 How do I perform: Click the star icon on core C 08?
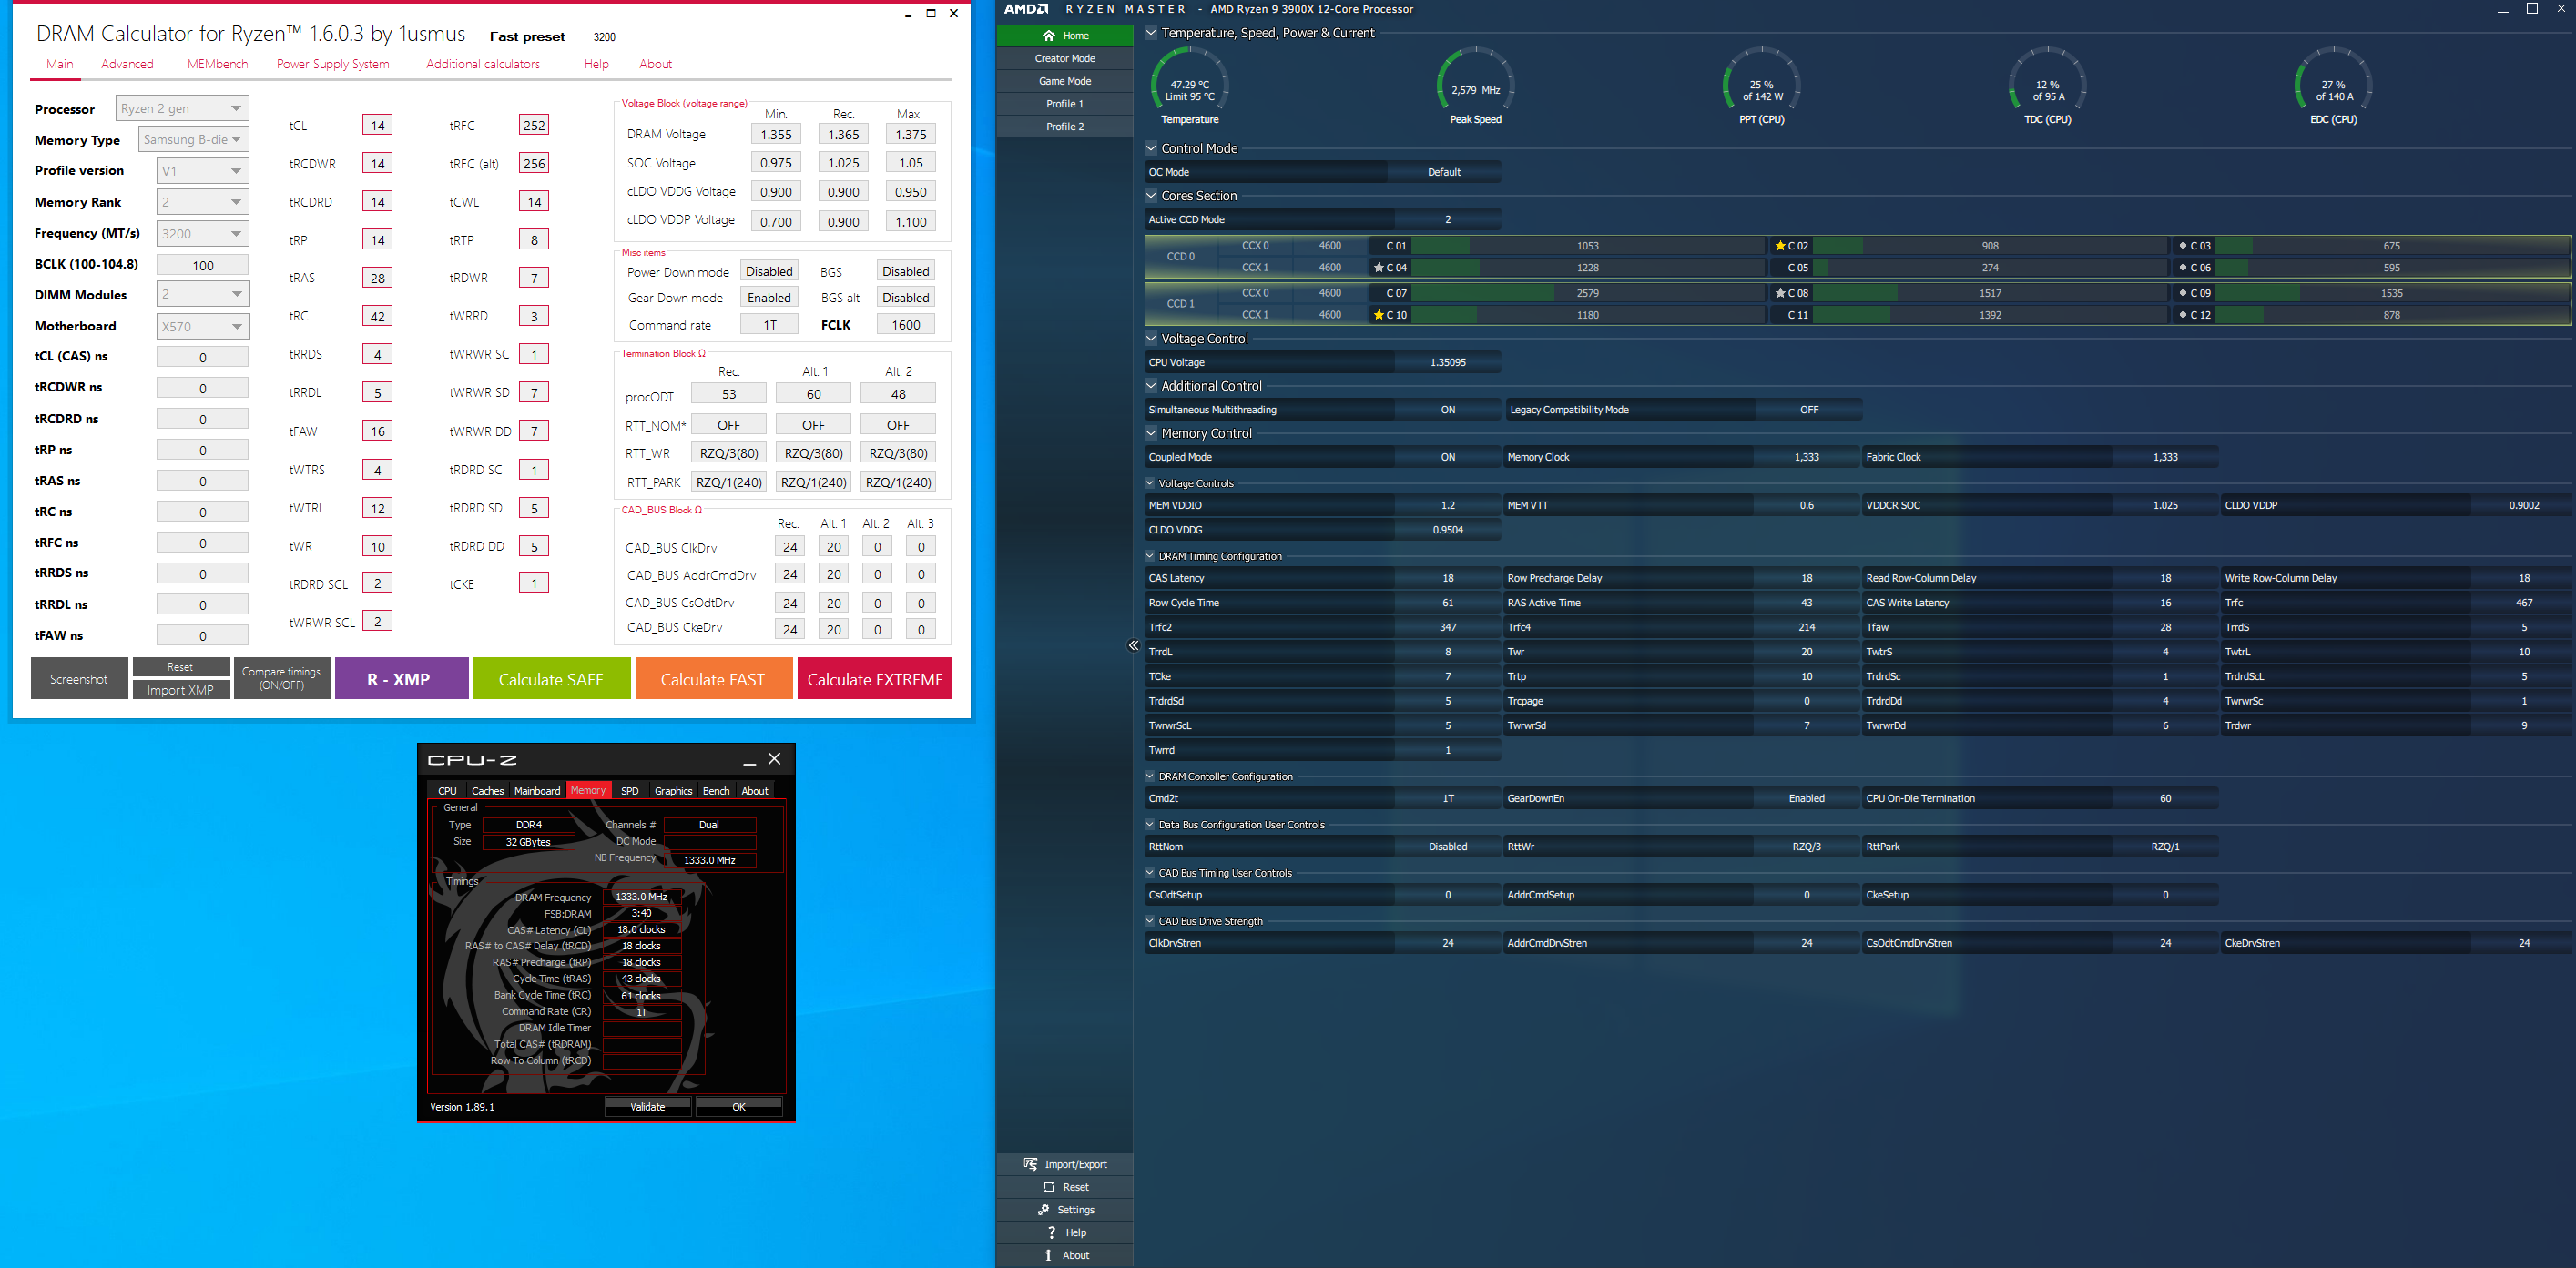click(1780, 293)
